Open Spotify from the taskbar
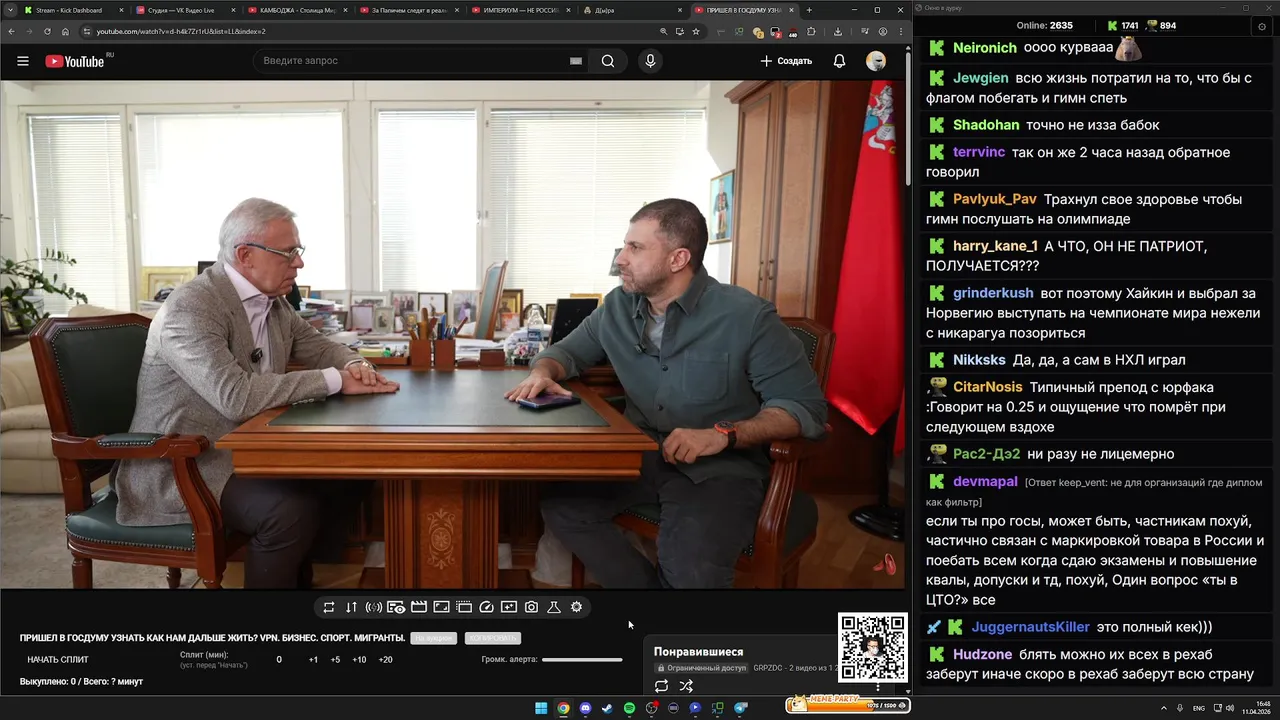Viewport: 1280px width, 720px height. pos(629,708)
